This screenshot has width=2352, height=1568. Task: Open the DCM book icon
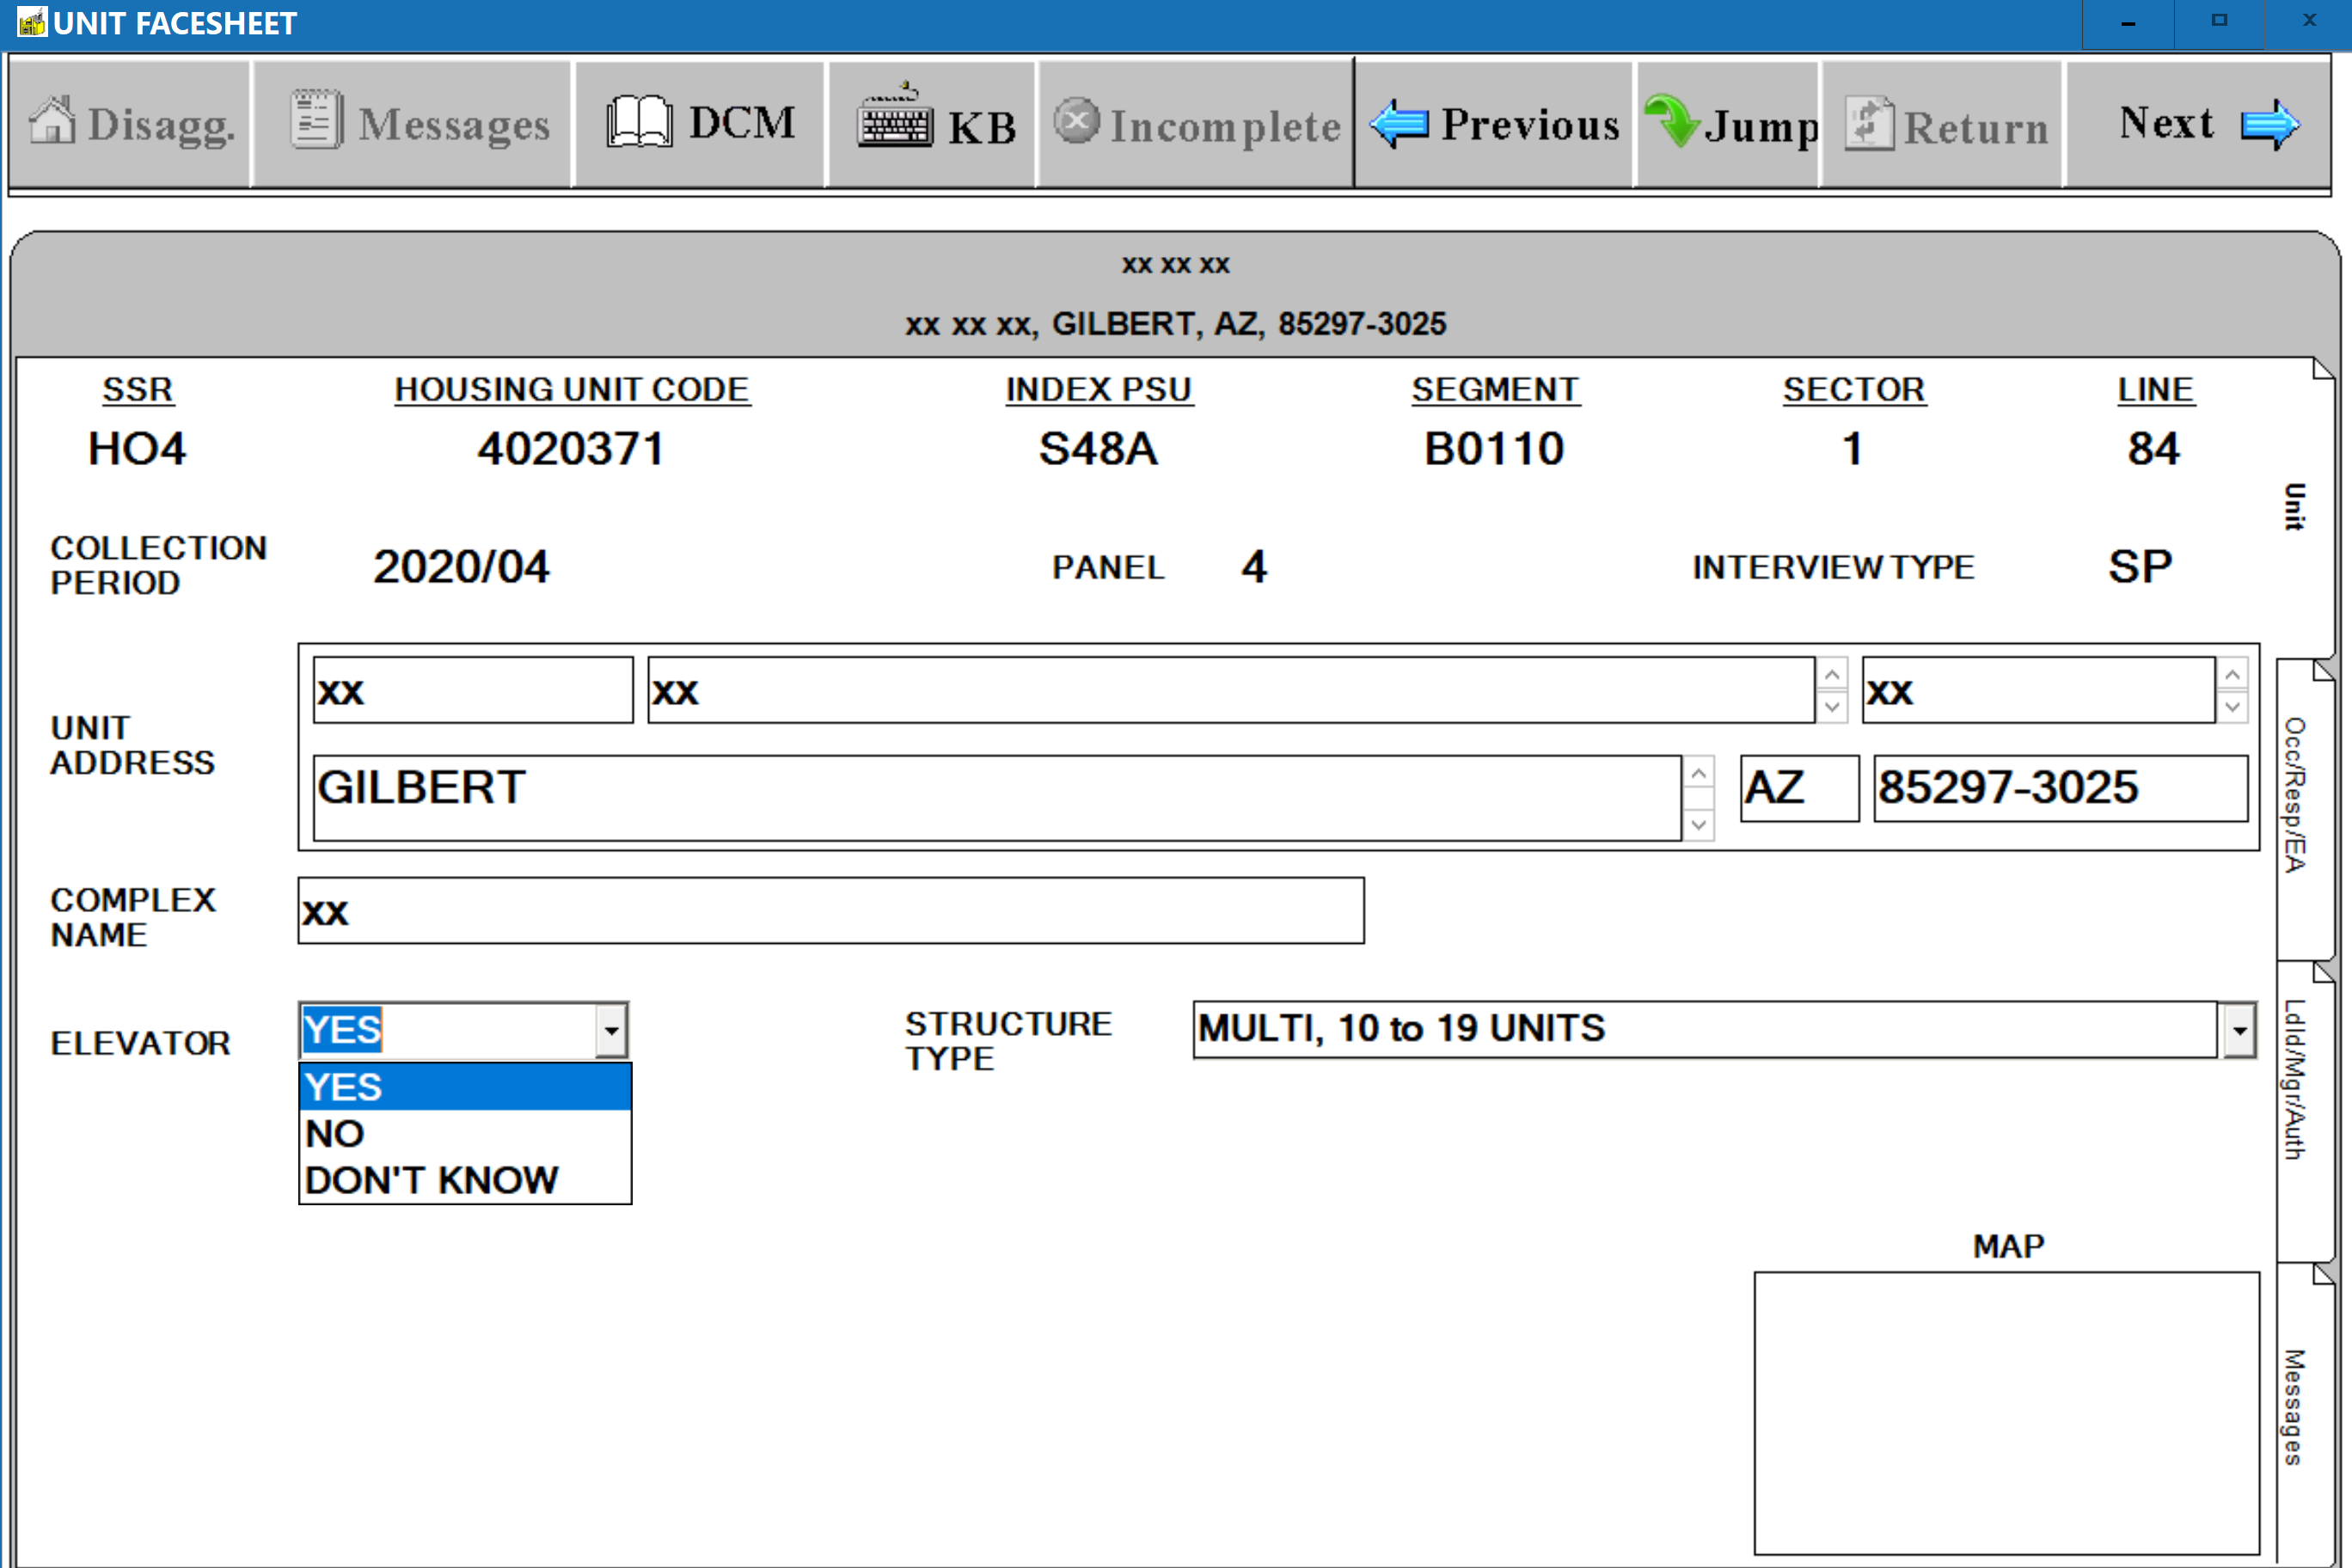click(639, 122)
